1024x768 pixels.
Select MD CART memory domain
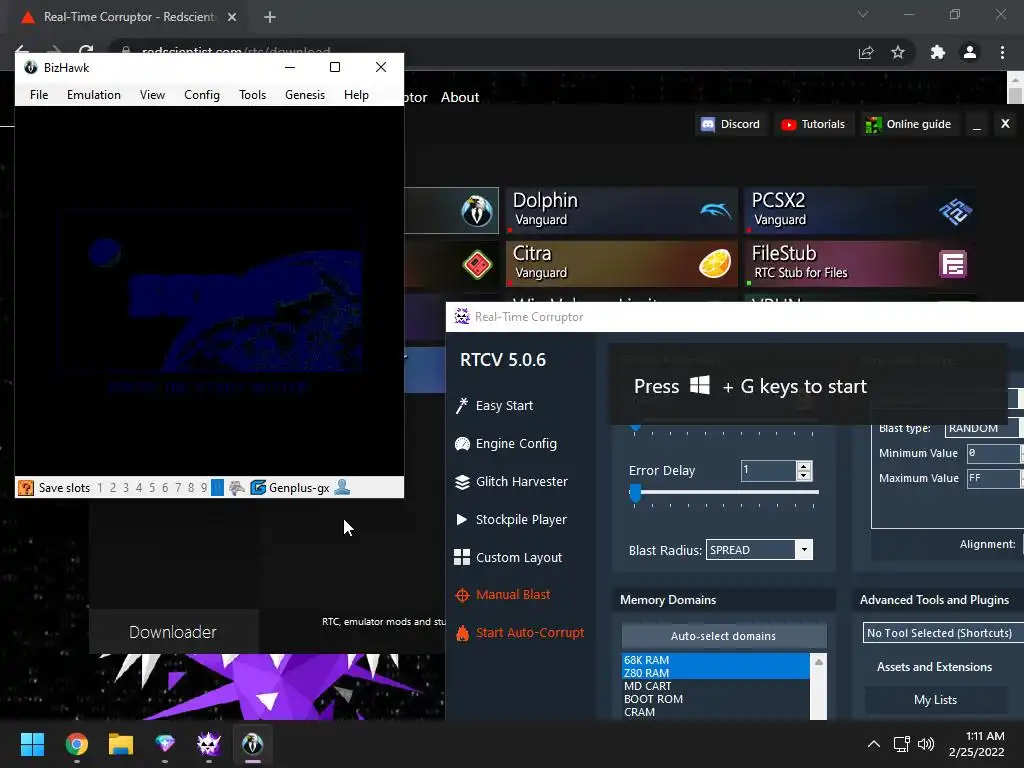(x=716, y=686)
